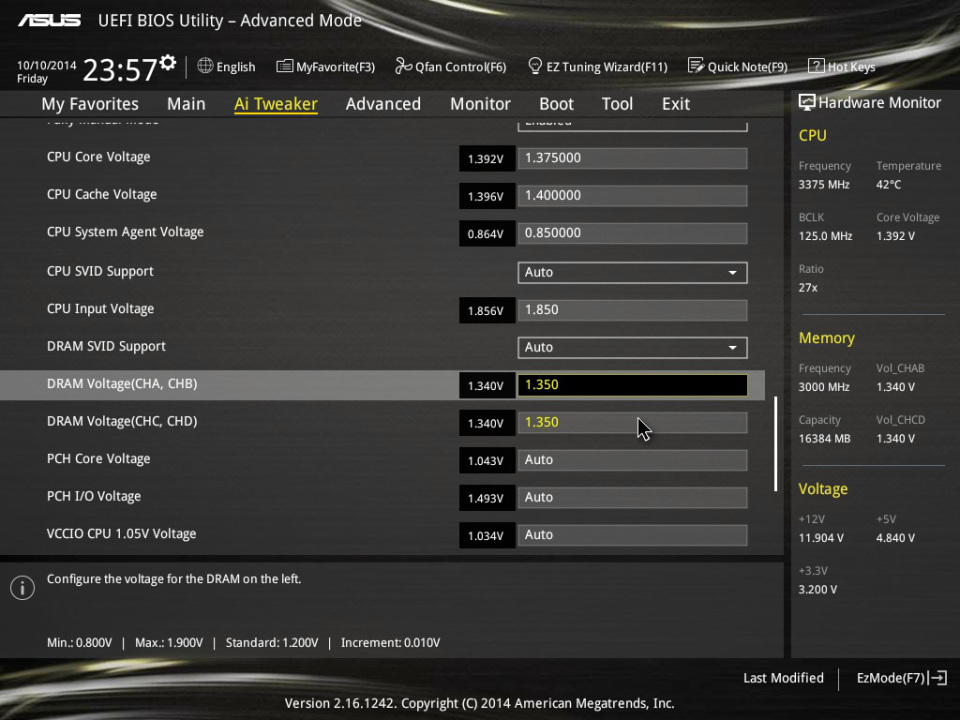Click the info circle icon
Image resolution: width=960 pixels, height=720 pixels.
click(23, 588)
